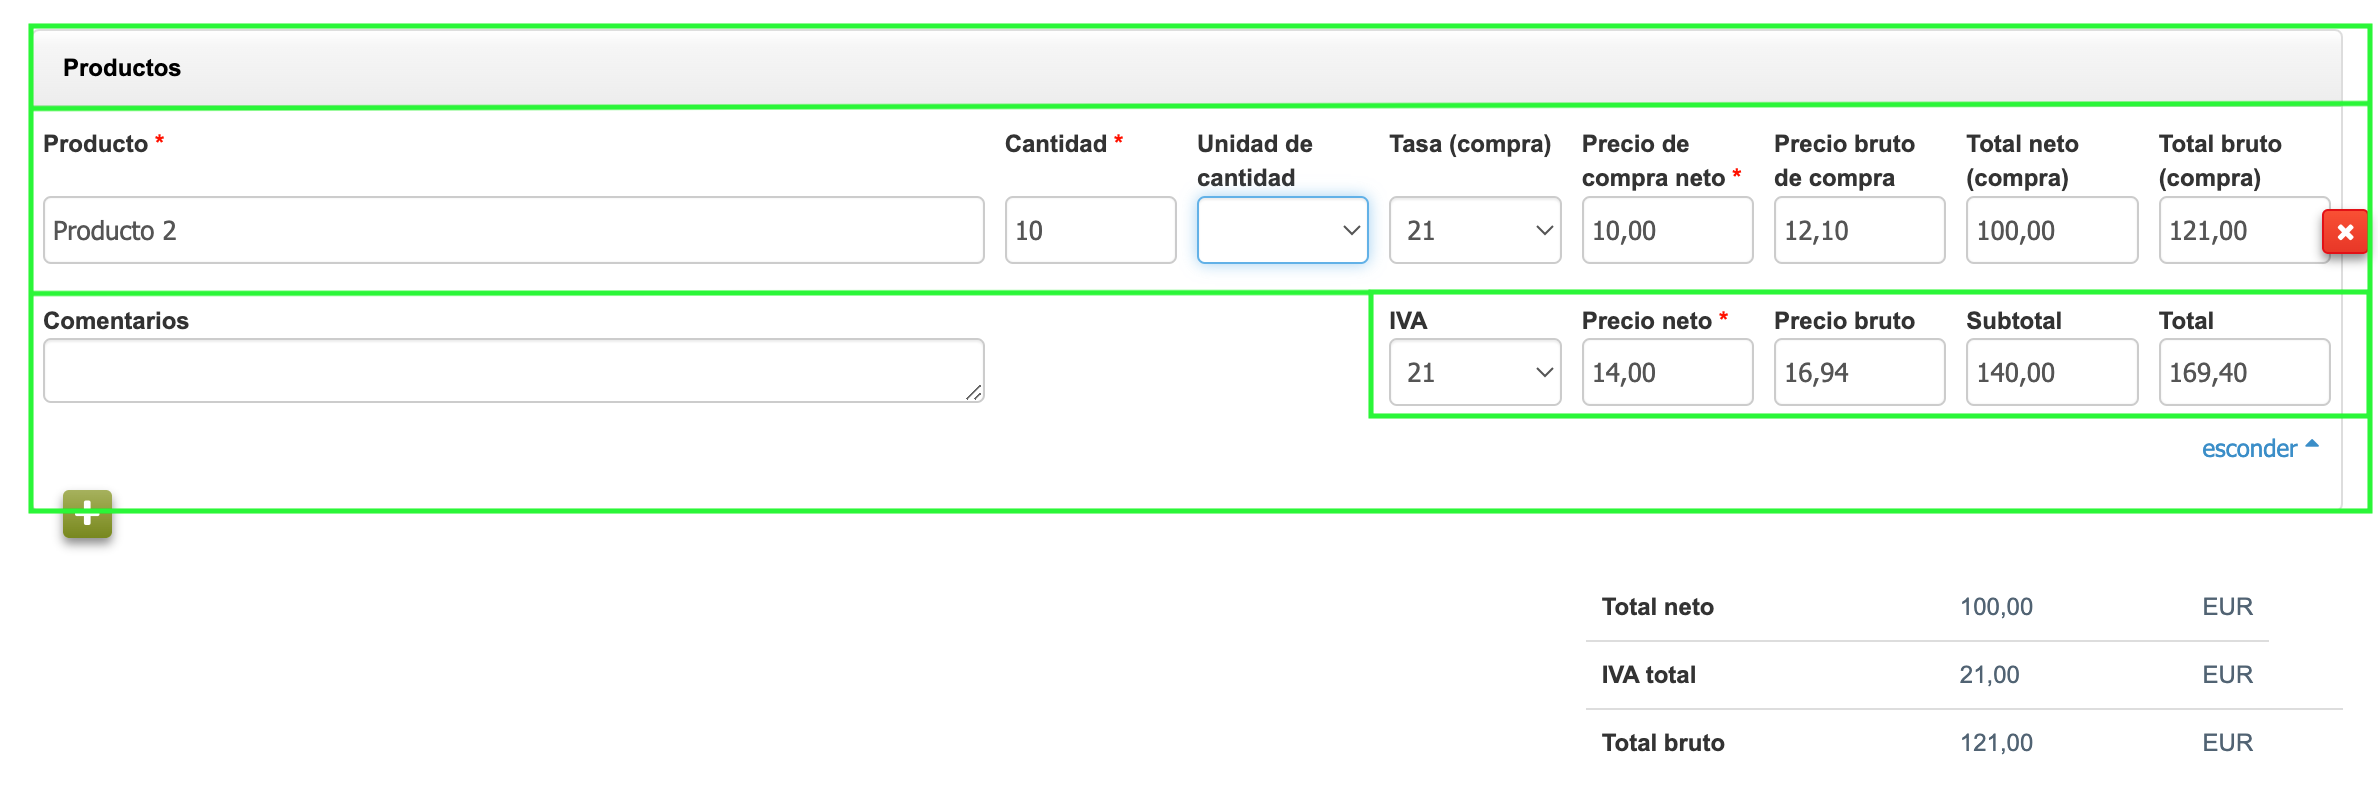Click the Precio de compra neto field
Image resolution: width=2378 pixels, height=794 pixels.
coord(1666,231)
